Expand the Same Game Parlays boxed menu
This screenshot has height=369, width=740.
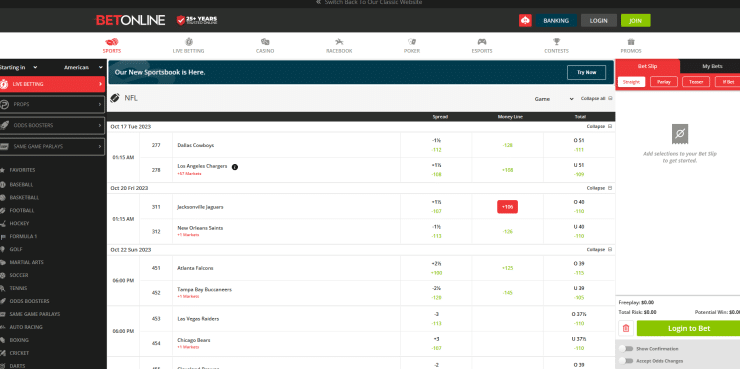52,147
